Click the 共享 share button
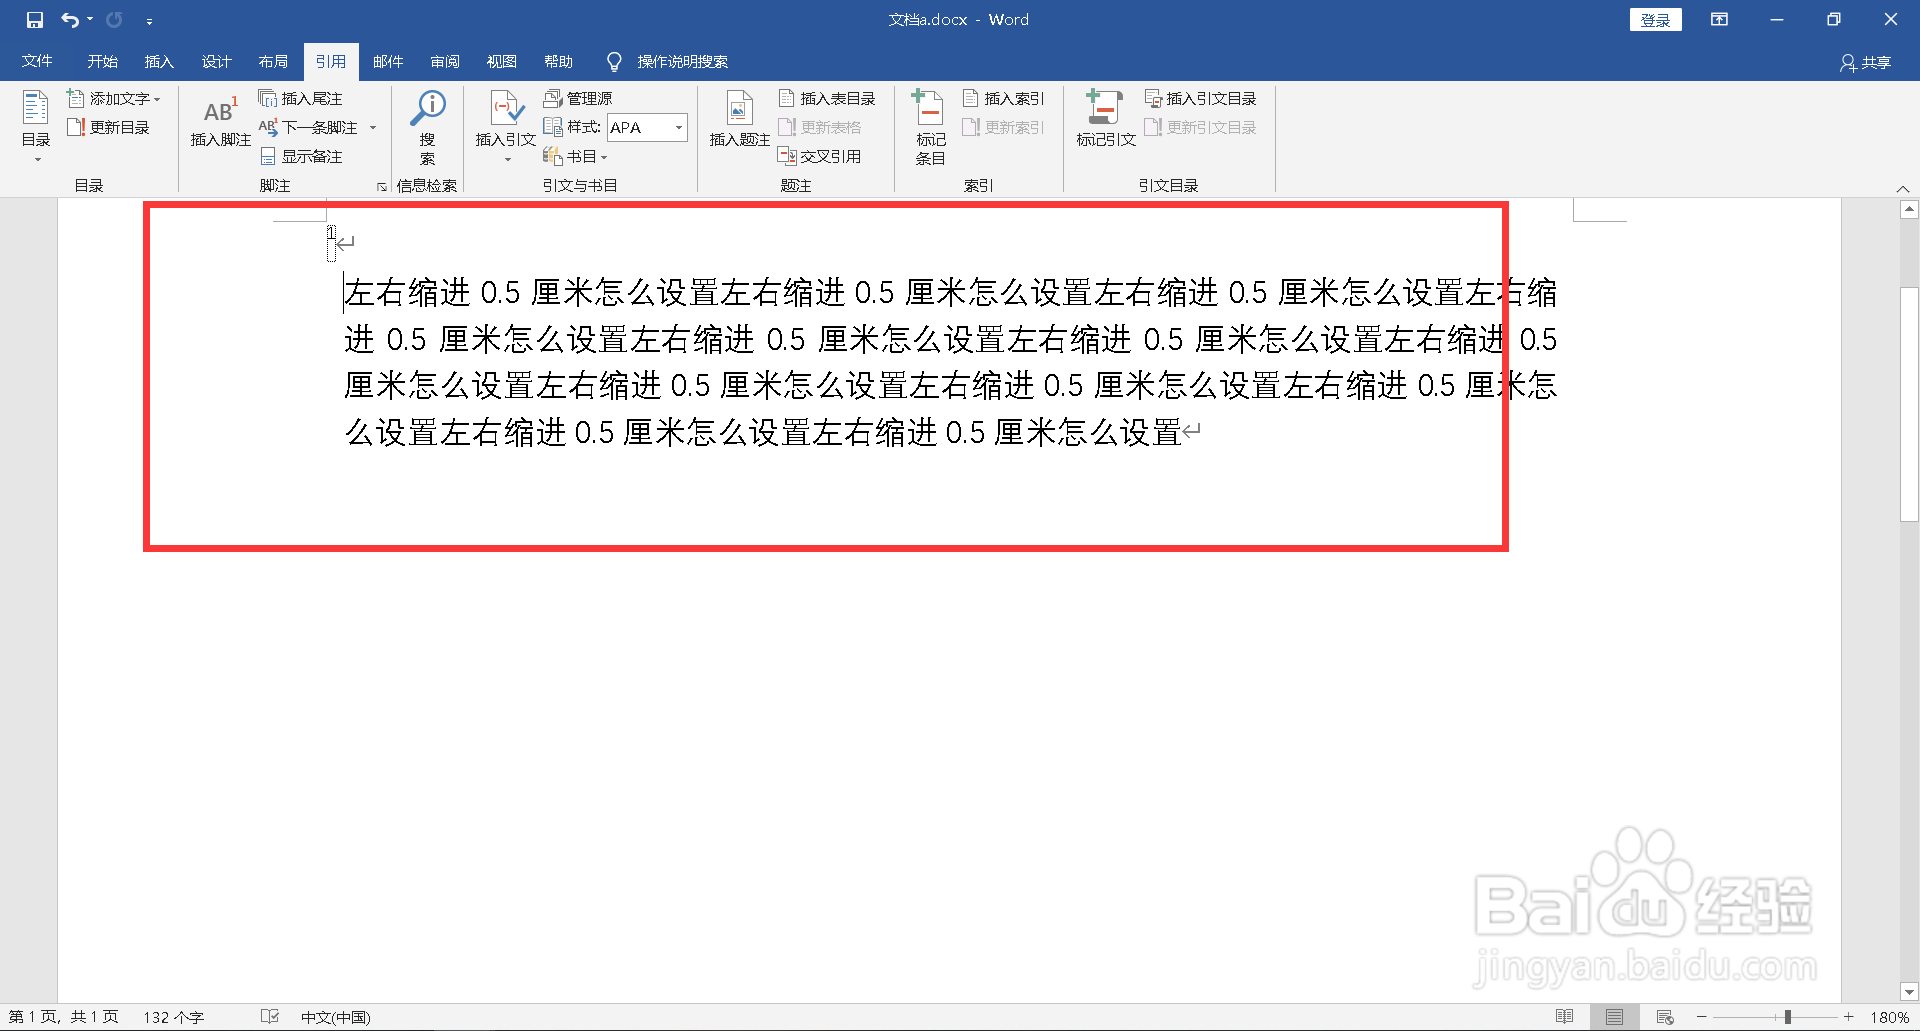This screenshot has height=1031, width=1920. [x=1866, y=63]
